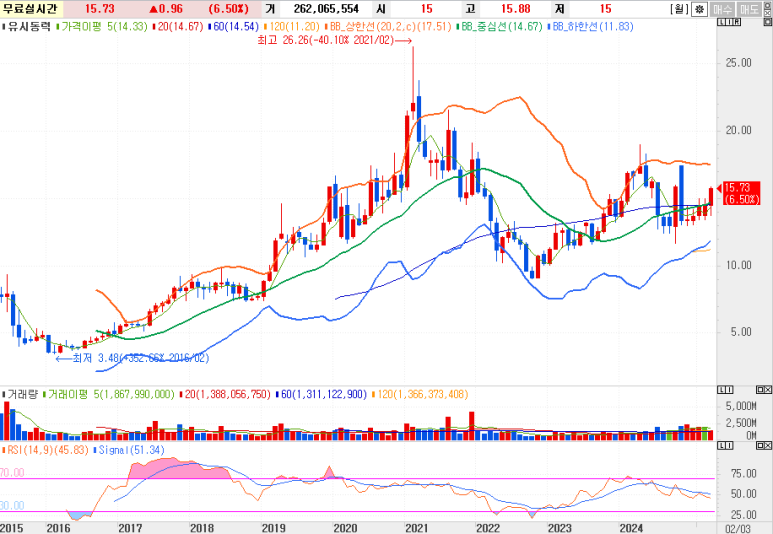Select 20(1,388,056,750) volume average legend

coord(224,394)
